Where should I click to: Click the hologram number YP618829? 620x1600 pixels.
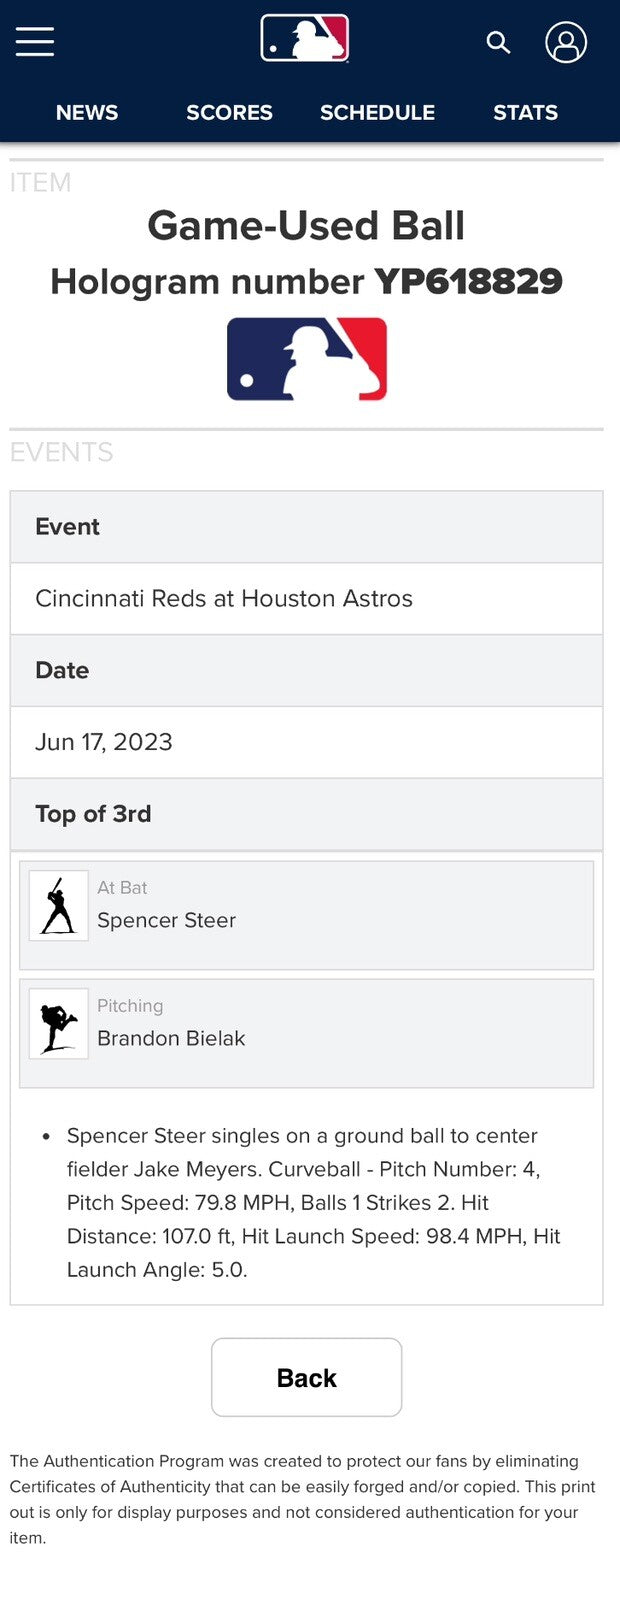468,282
